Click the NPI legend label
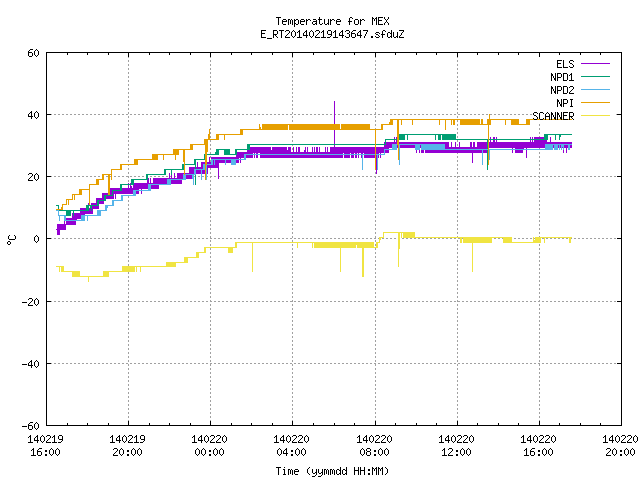 click(x=565, y=103)
